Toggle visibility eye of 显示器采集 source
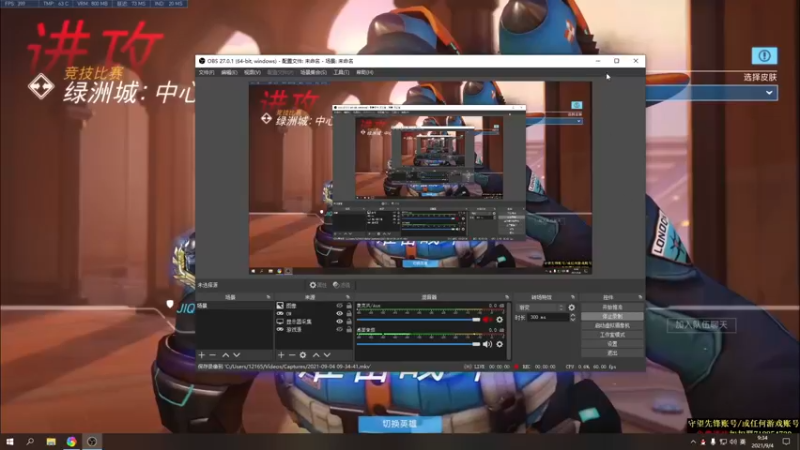Viewport: 800px width, 450px height. [x=339, y=321]
